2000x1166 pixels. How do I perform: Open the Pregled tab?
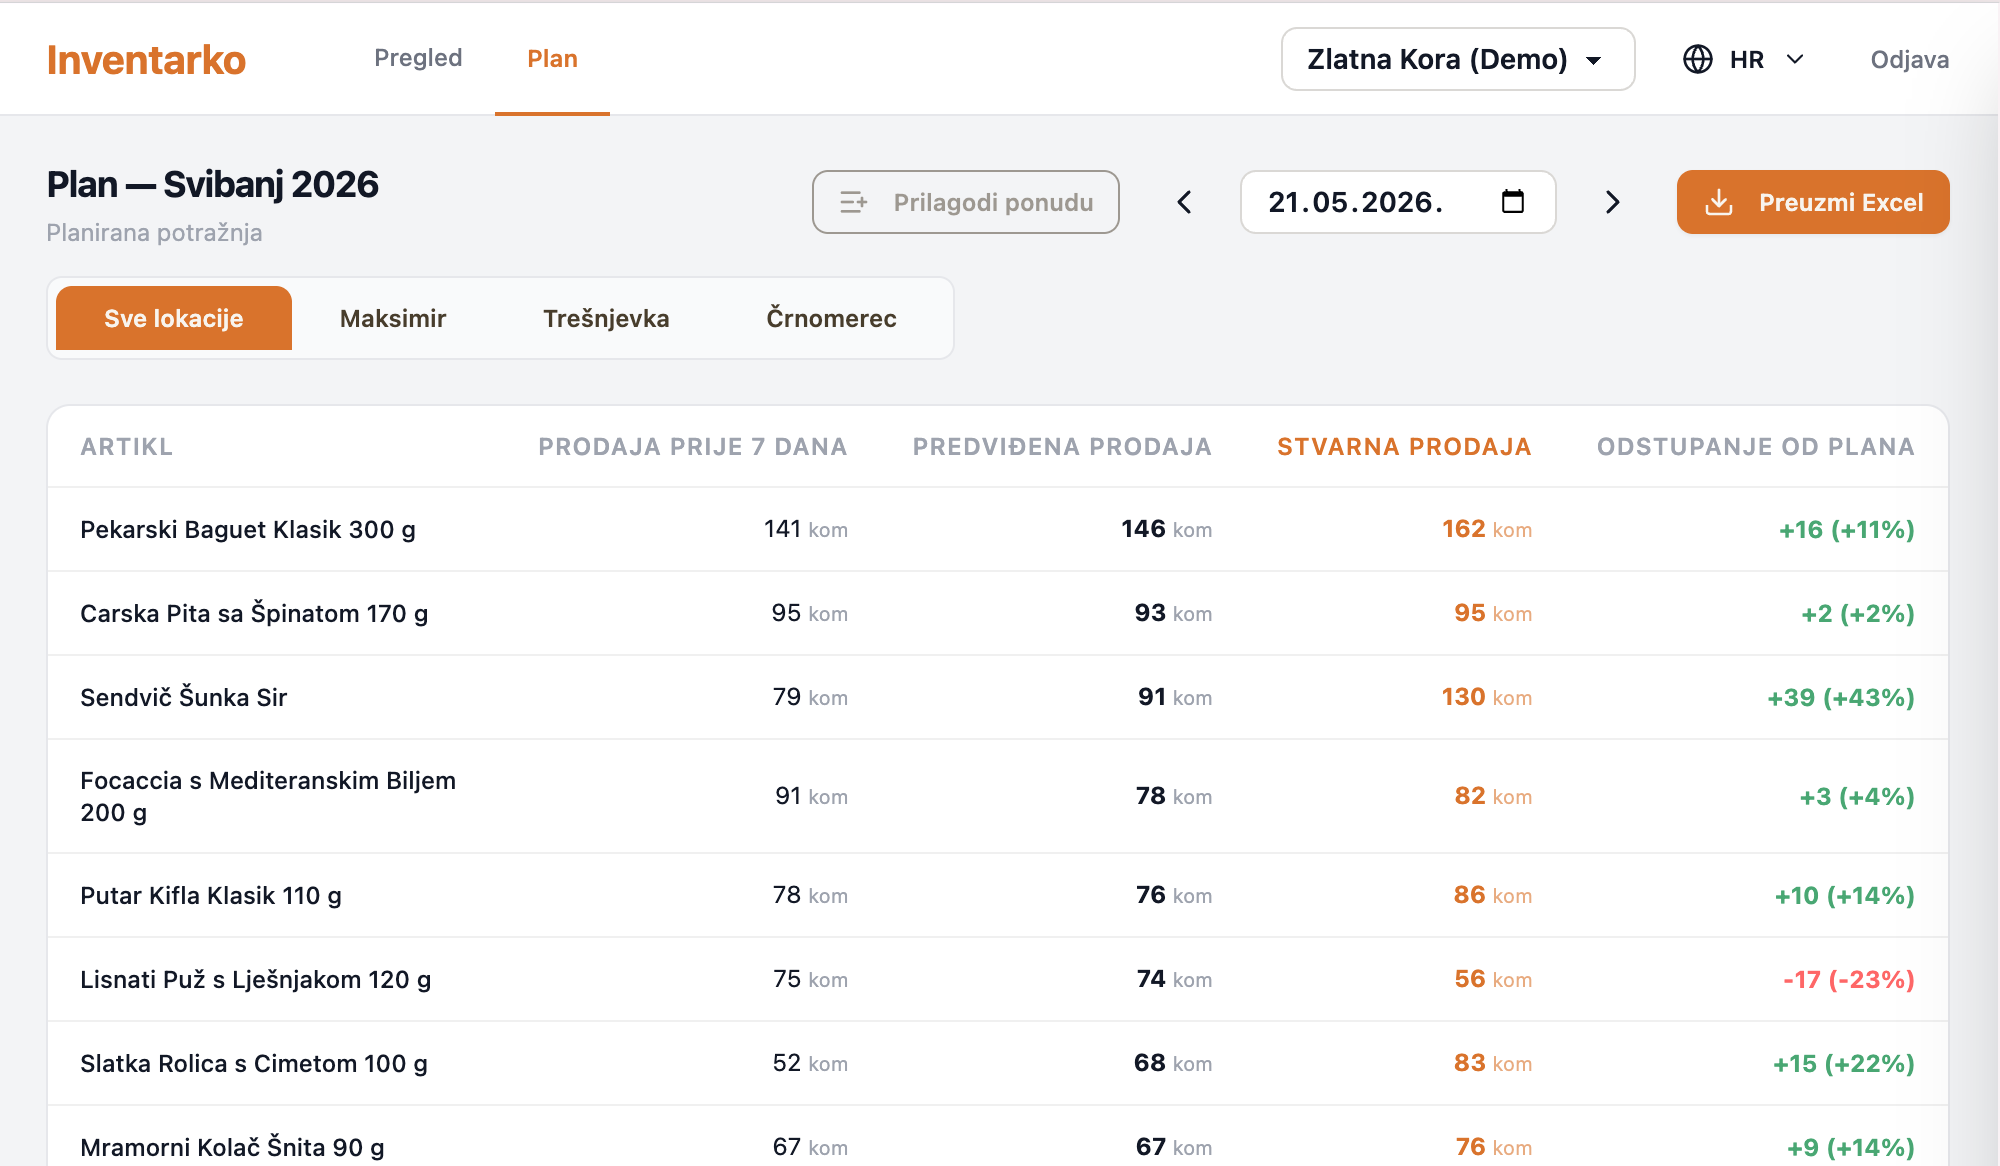pyautogui.click(x=418, y=58)
